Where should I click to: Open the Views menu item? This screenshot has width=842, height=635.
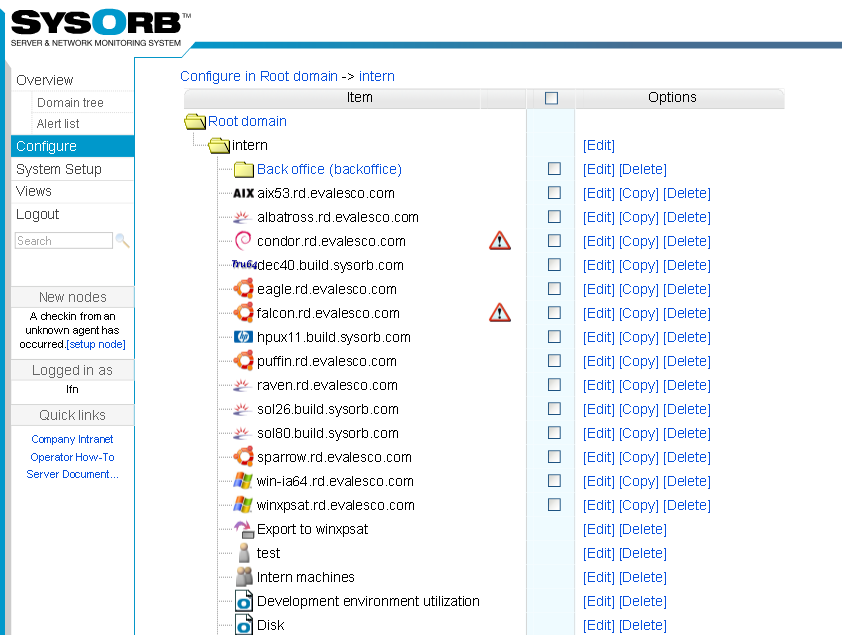pyautogui.click(x=34, y=191)
